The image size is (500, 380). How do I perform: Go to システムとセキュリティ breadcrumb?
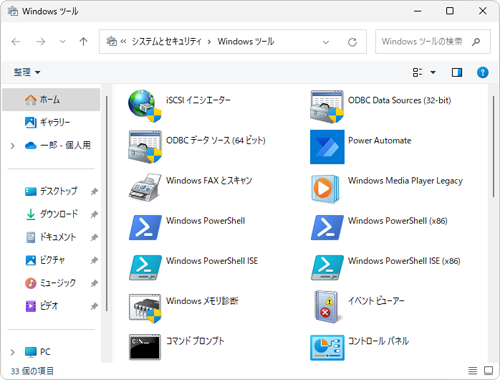click(166, 42)
